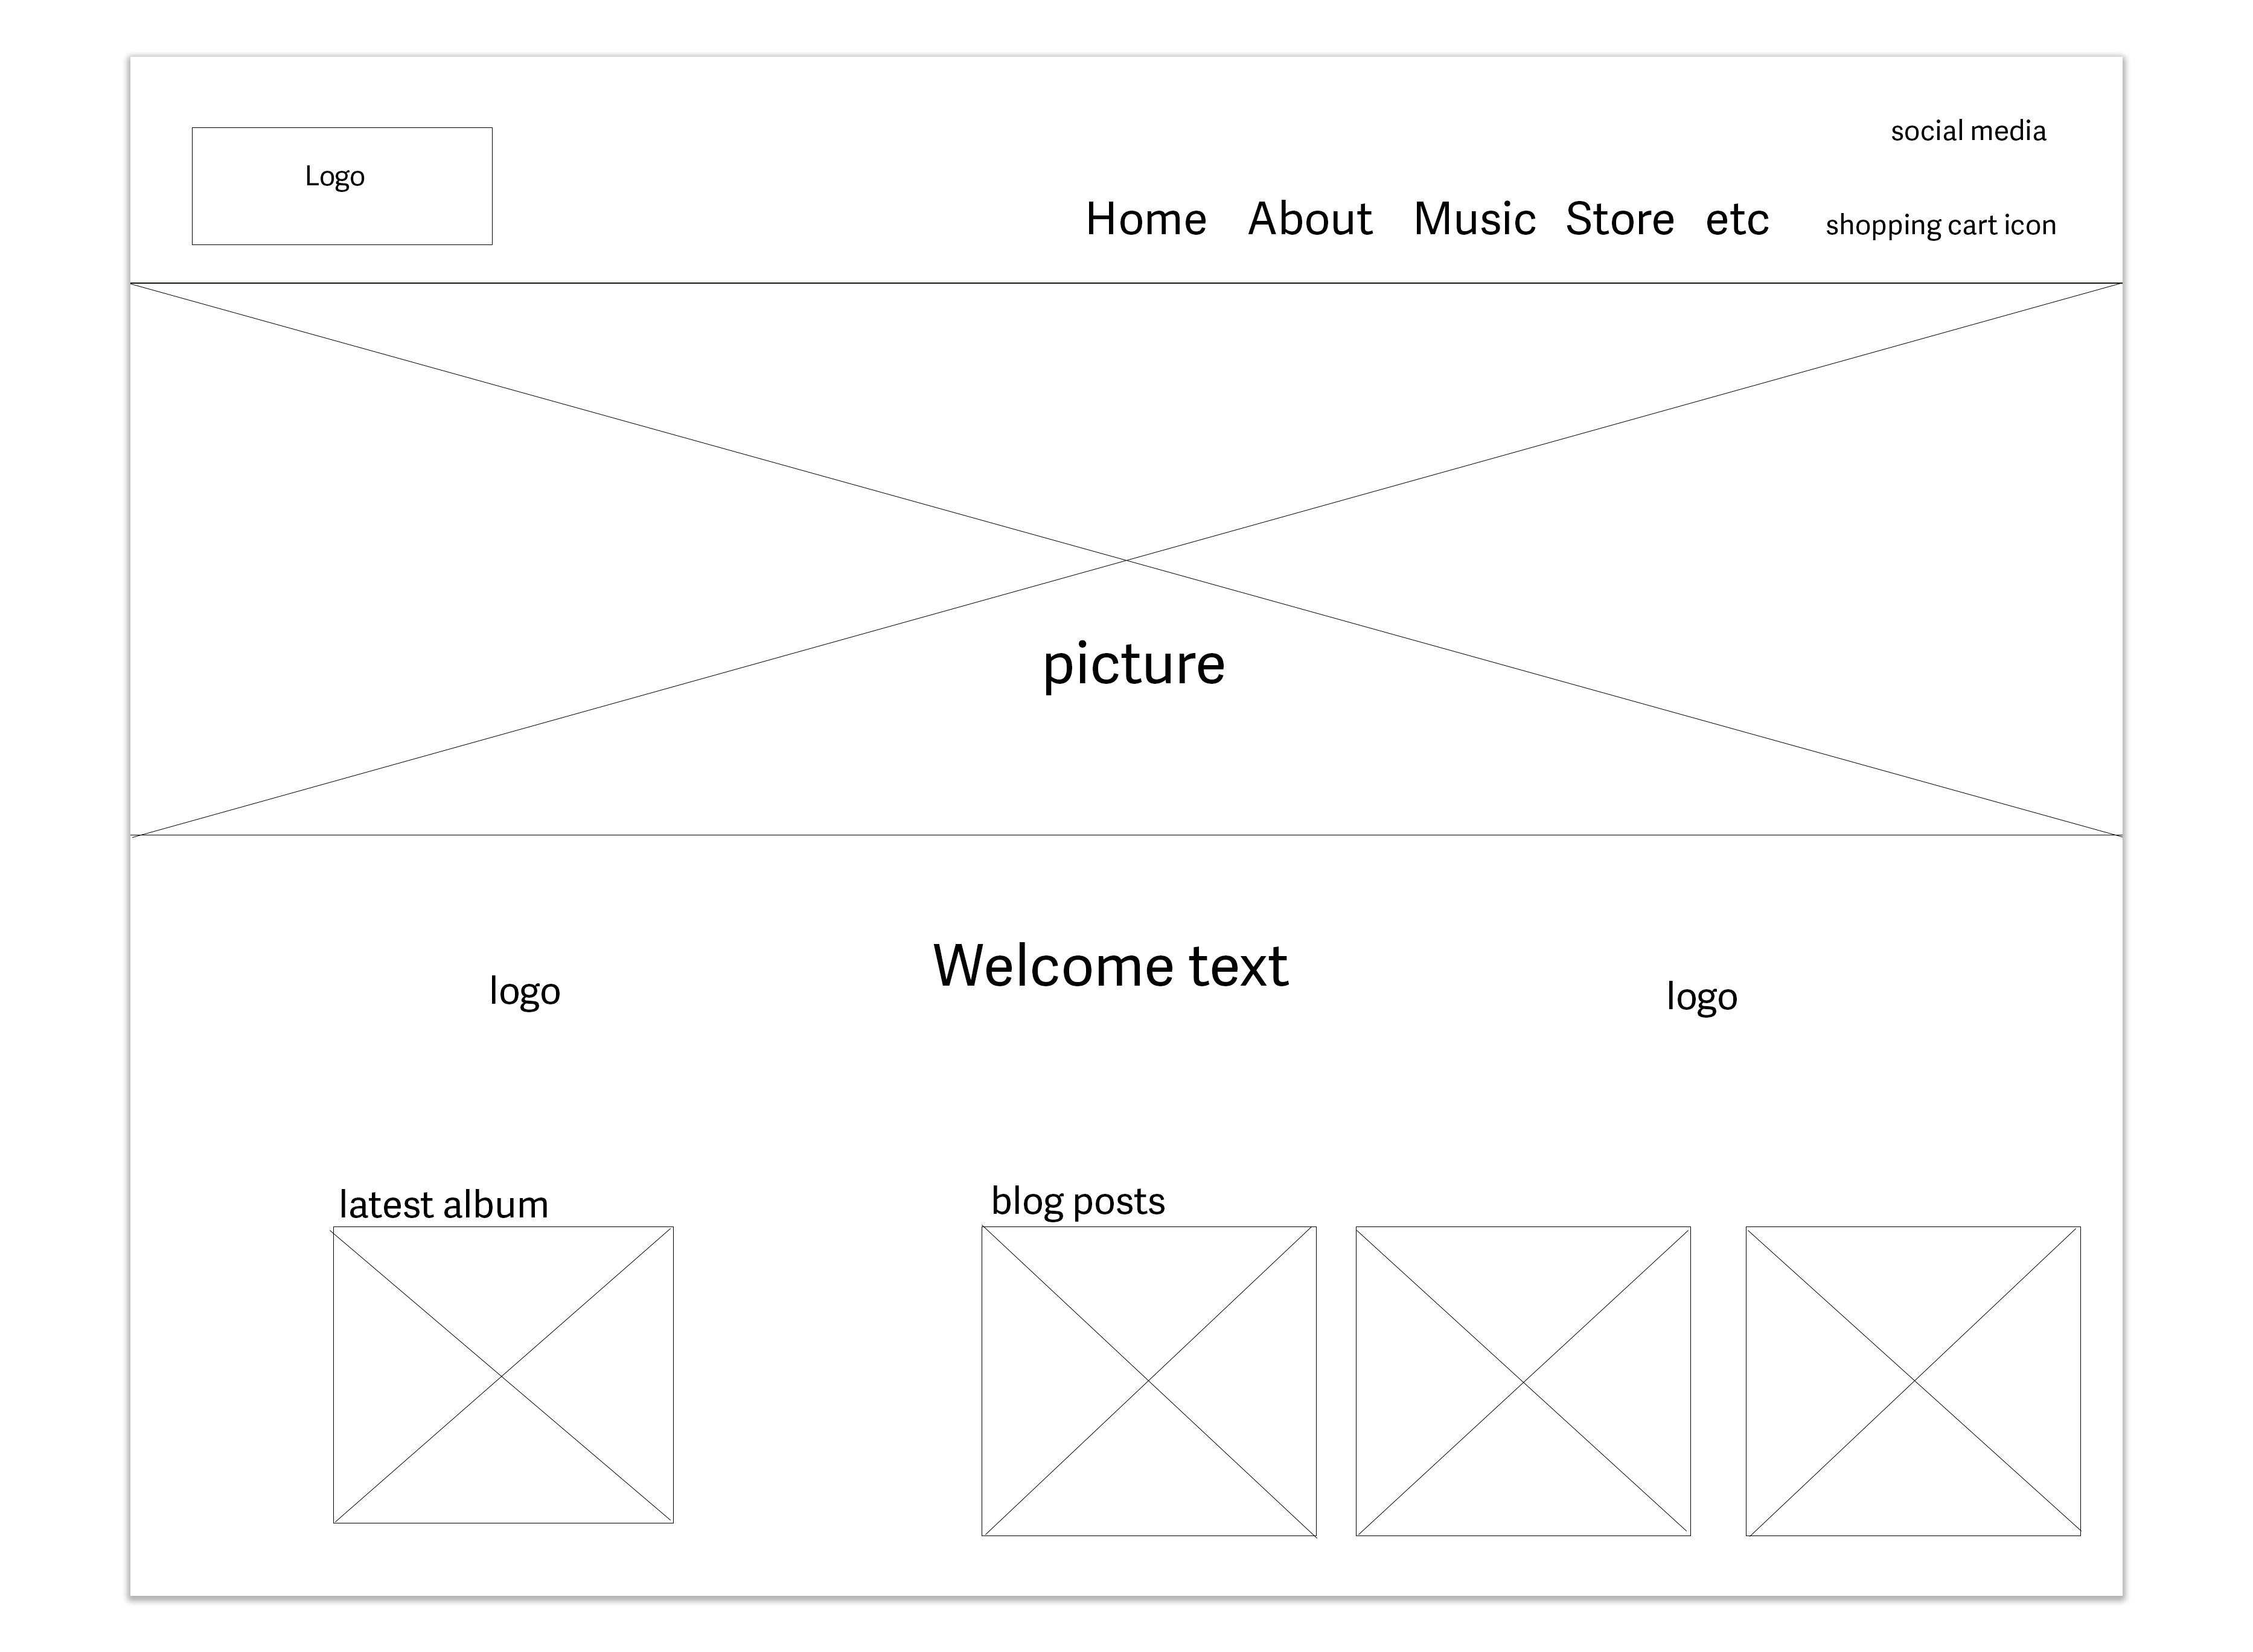Open the third blog post thumbnail
Screen dimensions: 2253x1652
1912,1380
